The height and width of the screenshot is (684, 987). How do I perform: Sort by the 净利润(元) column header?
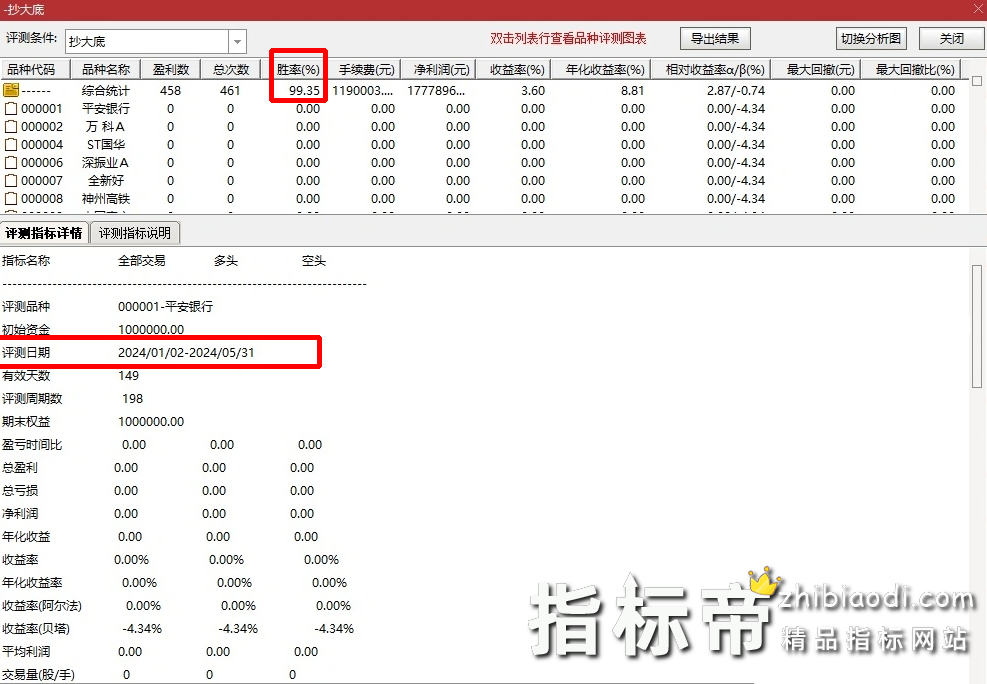coord(441,69)
